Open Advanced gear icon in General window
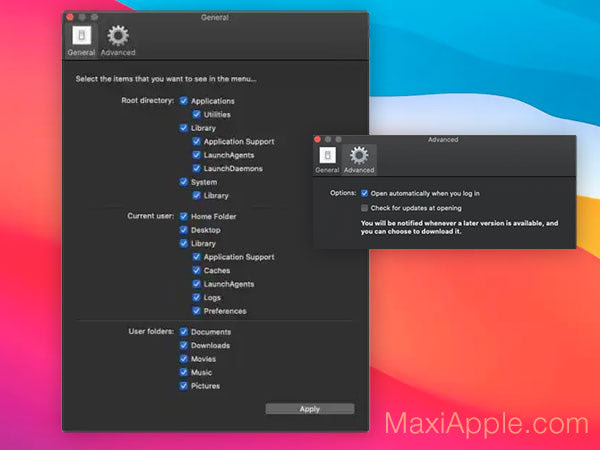The height and width of the screenshot is (450, 600). [118, 36]
